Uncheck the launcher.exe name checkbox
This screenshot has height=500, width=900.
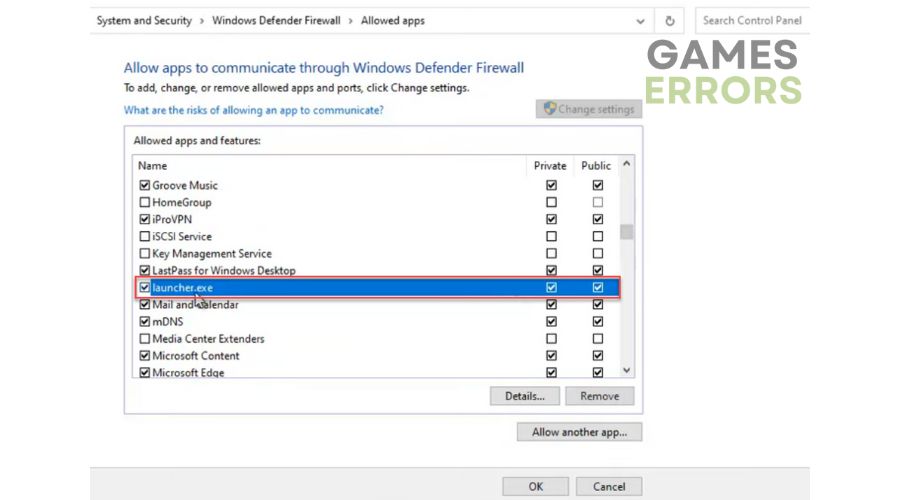145,288
